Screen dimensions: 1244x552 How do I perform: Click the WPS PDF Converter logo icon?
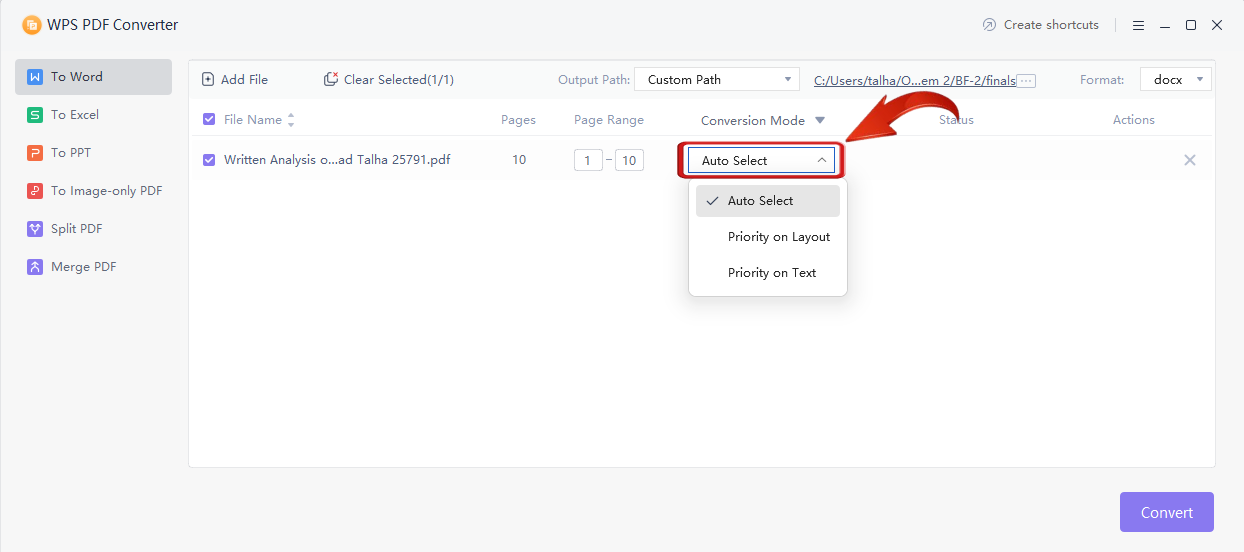click(32, 25)
